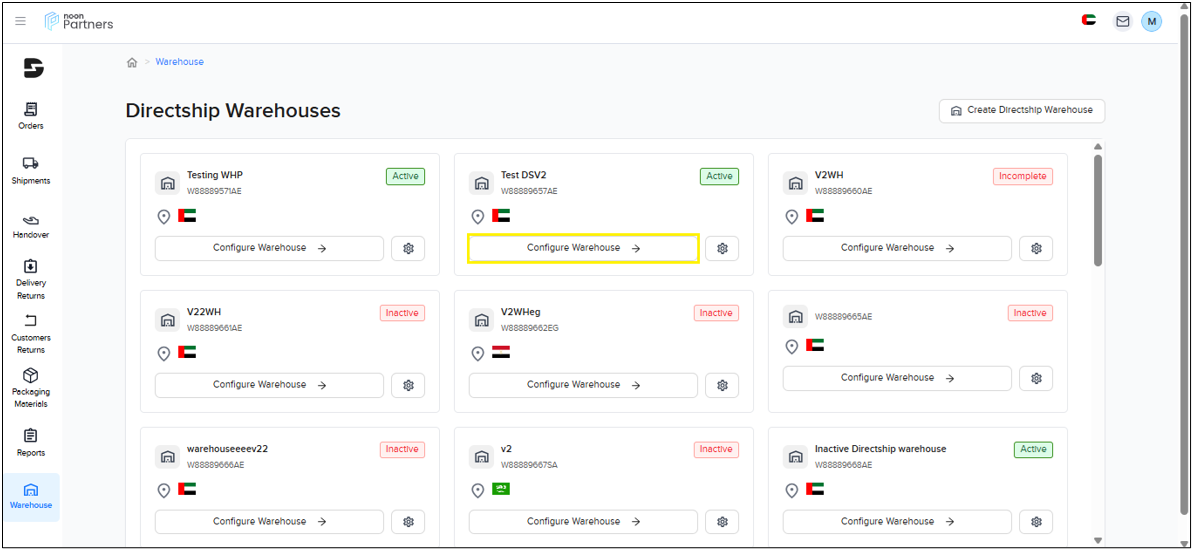The width and height of the screenshot is (1192, 551).
Task: Open Delivery Returns section
Action: (x=31, y=280)
